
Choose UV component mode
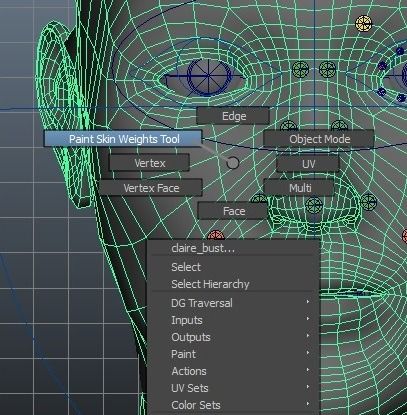point(308,164)
